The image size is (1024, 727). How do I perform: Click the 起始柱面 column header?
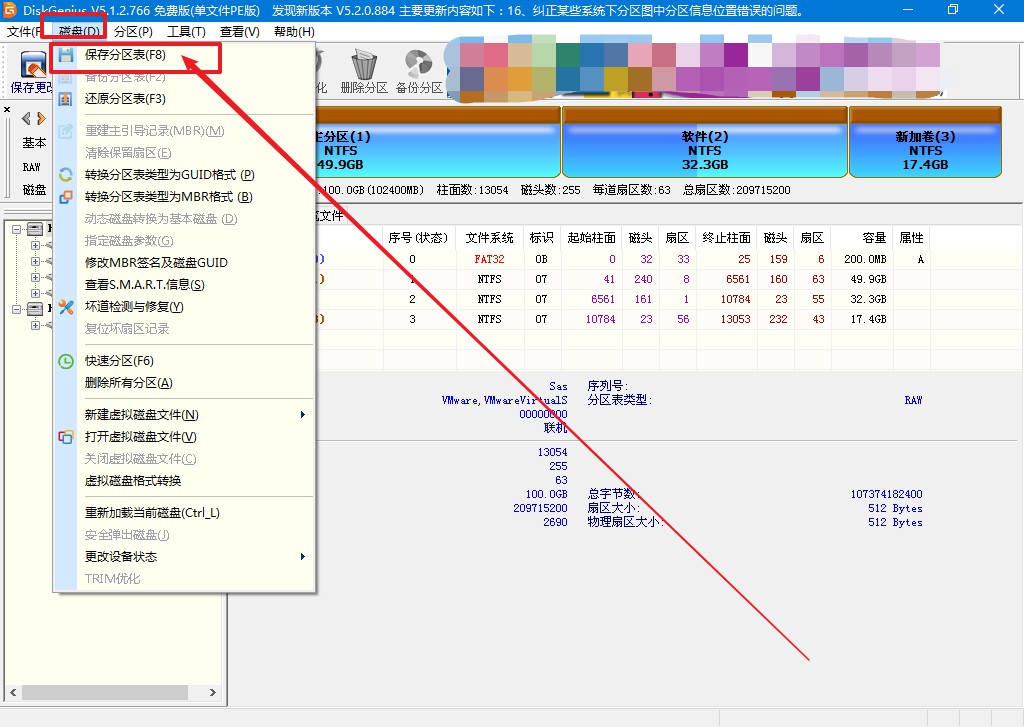[591, 238]
